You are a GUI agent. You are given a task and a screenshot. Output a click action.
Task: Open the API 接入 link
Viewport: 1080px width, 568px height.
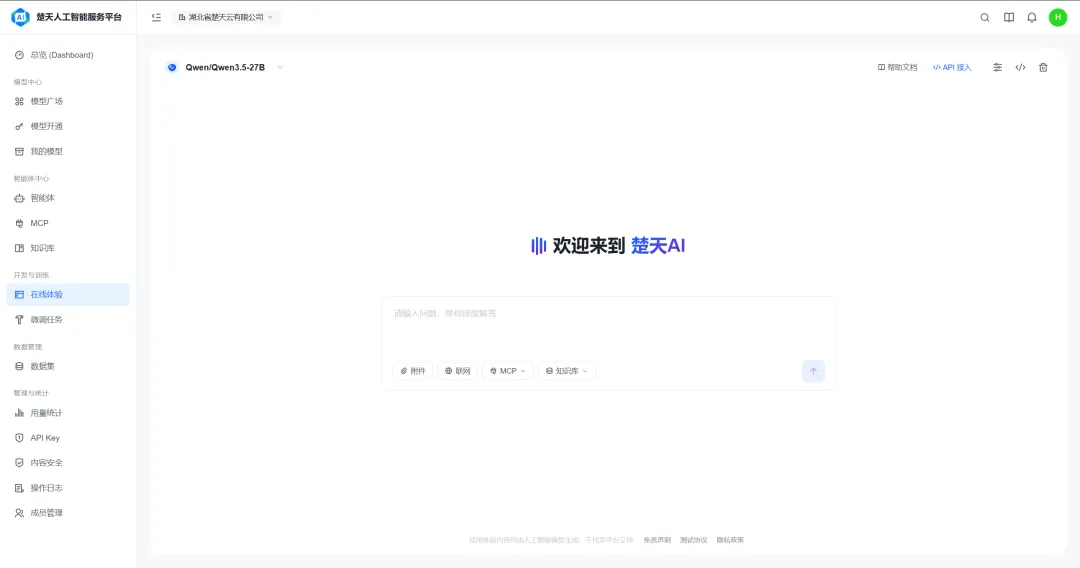pos(952,67)
